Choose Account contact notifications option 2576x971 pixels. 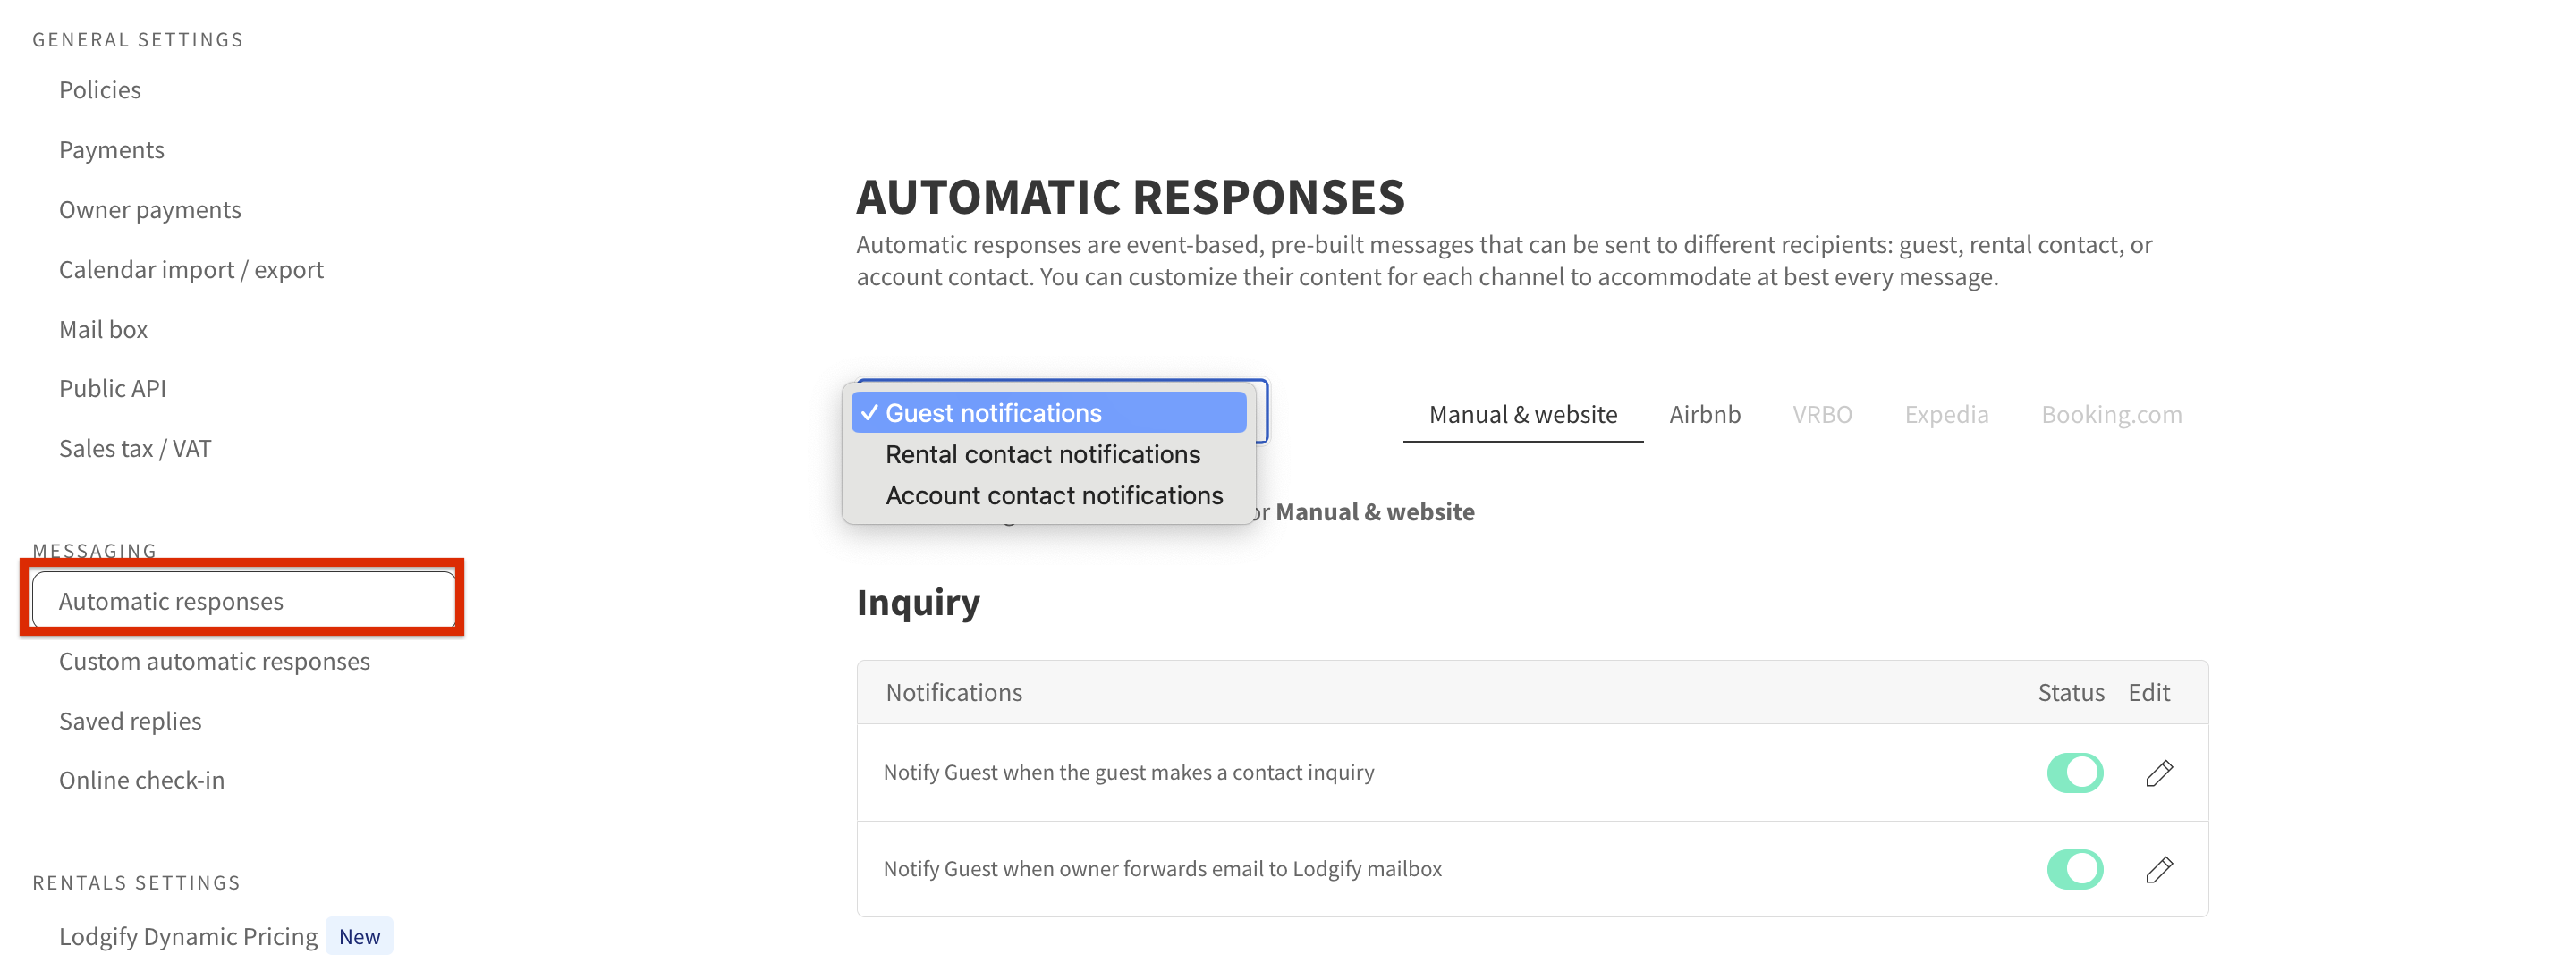[x=1053, y=495]
